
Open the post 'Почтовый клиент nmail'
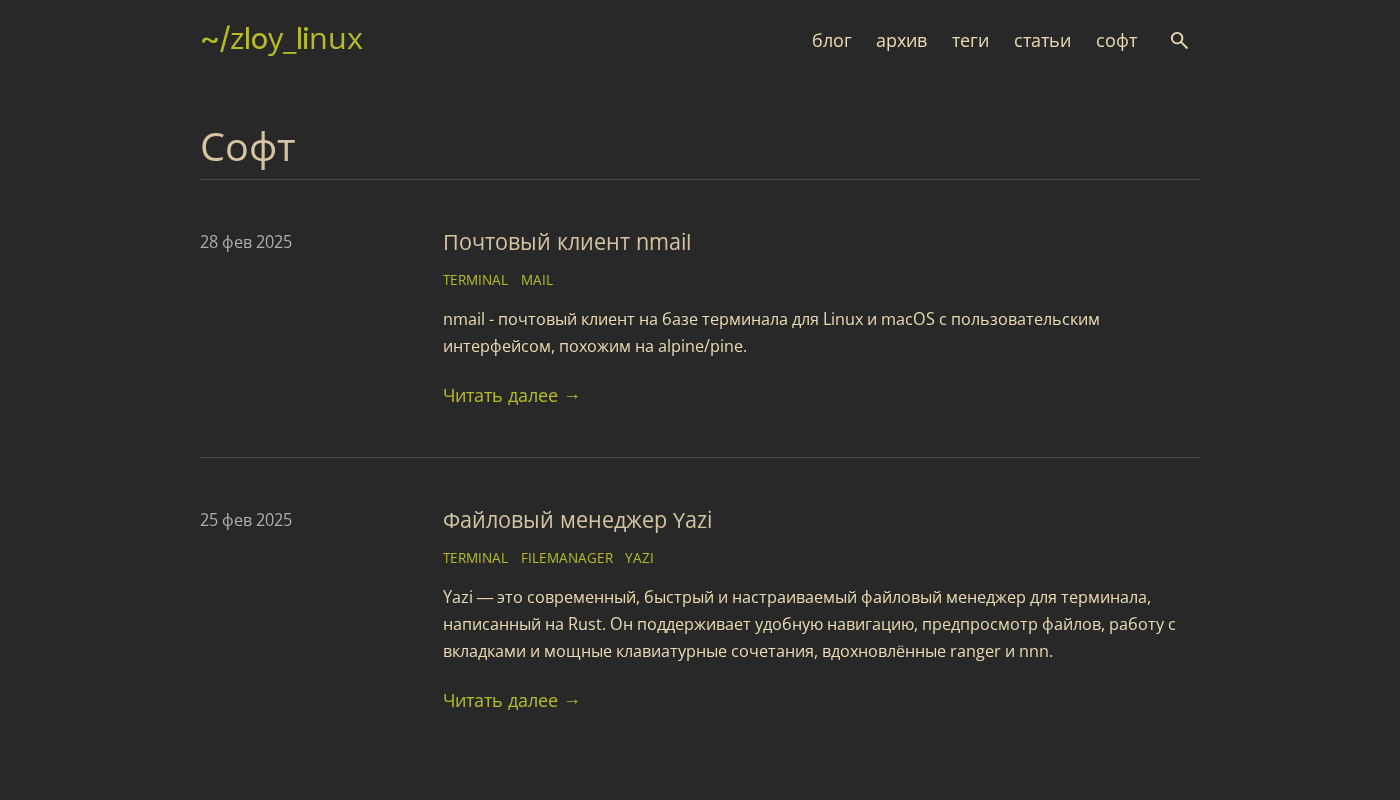click(566, 242)
